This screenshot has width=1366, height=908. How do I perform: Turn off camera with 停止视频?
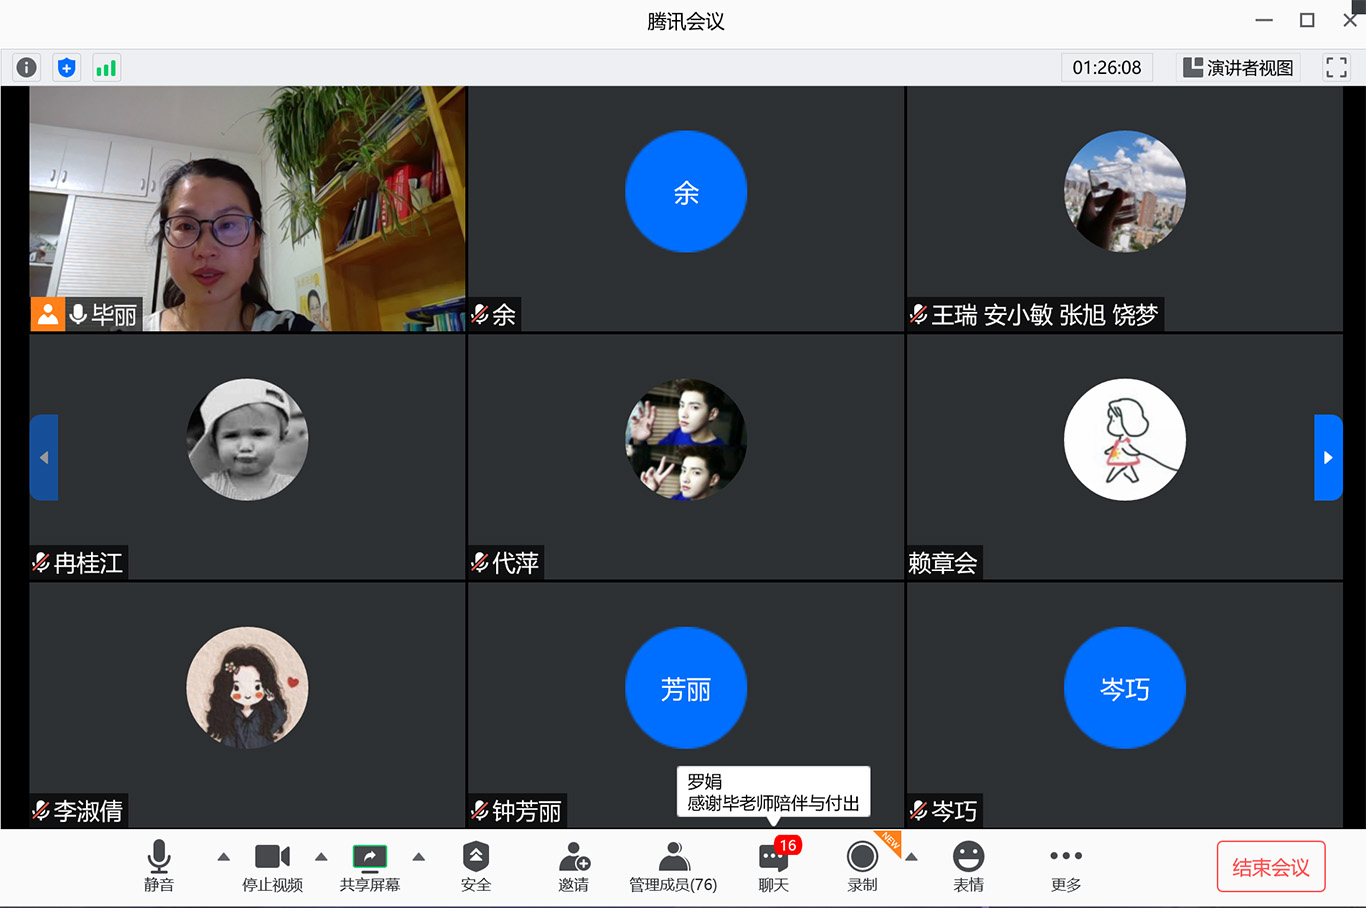click(x=272, y=866)
